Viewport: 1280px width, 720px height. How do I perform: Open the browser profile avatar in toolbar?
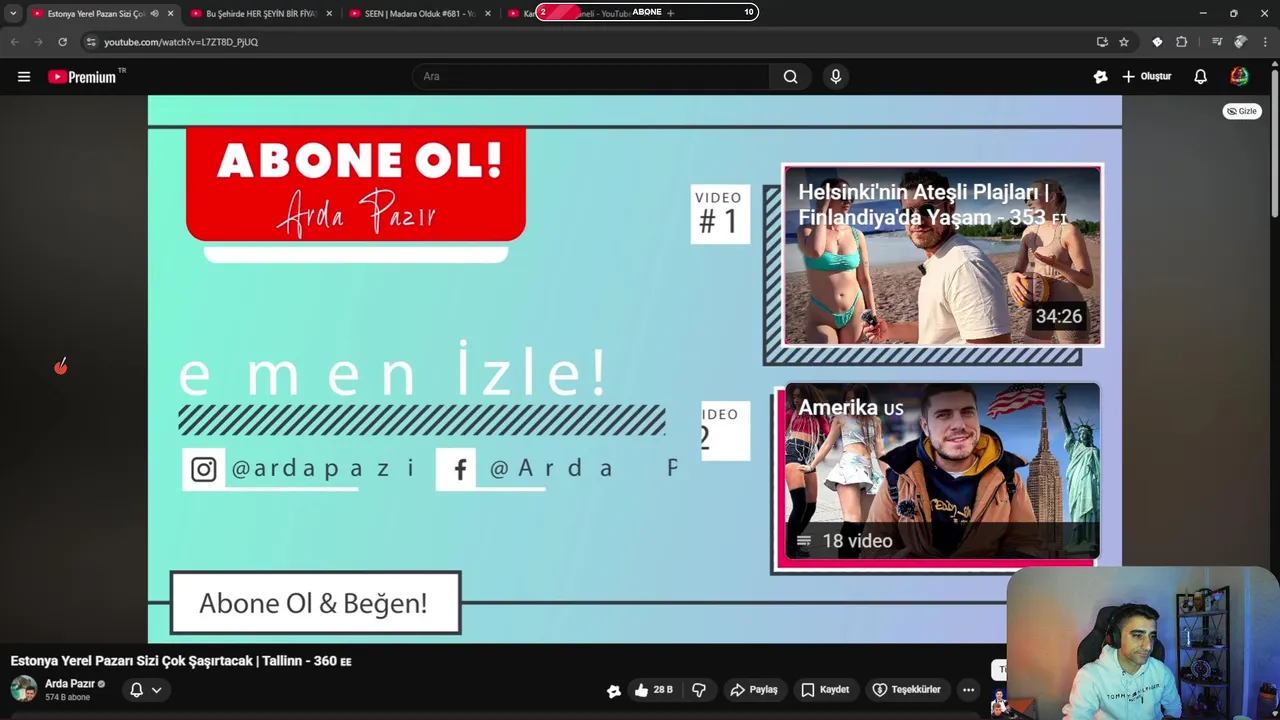1241,42
